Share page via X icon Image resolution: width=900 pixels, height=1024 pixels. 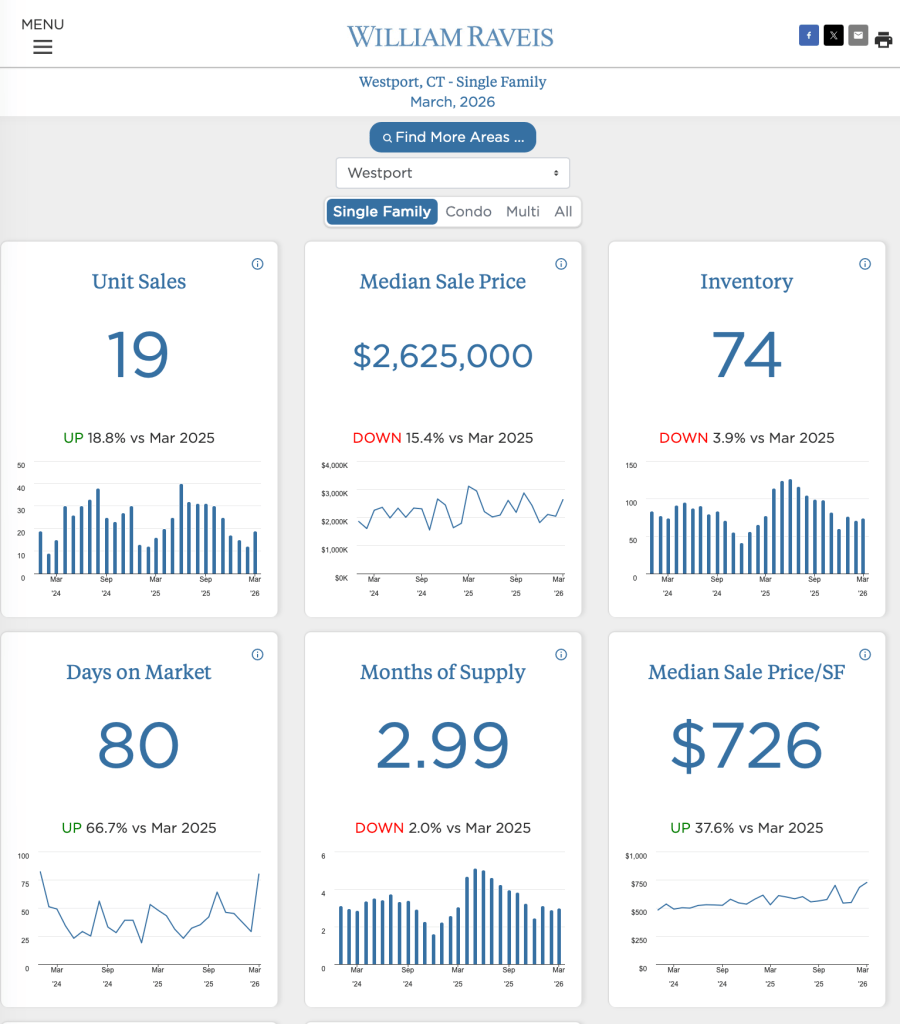pos(833,36)
